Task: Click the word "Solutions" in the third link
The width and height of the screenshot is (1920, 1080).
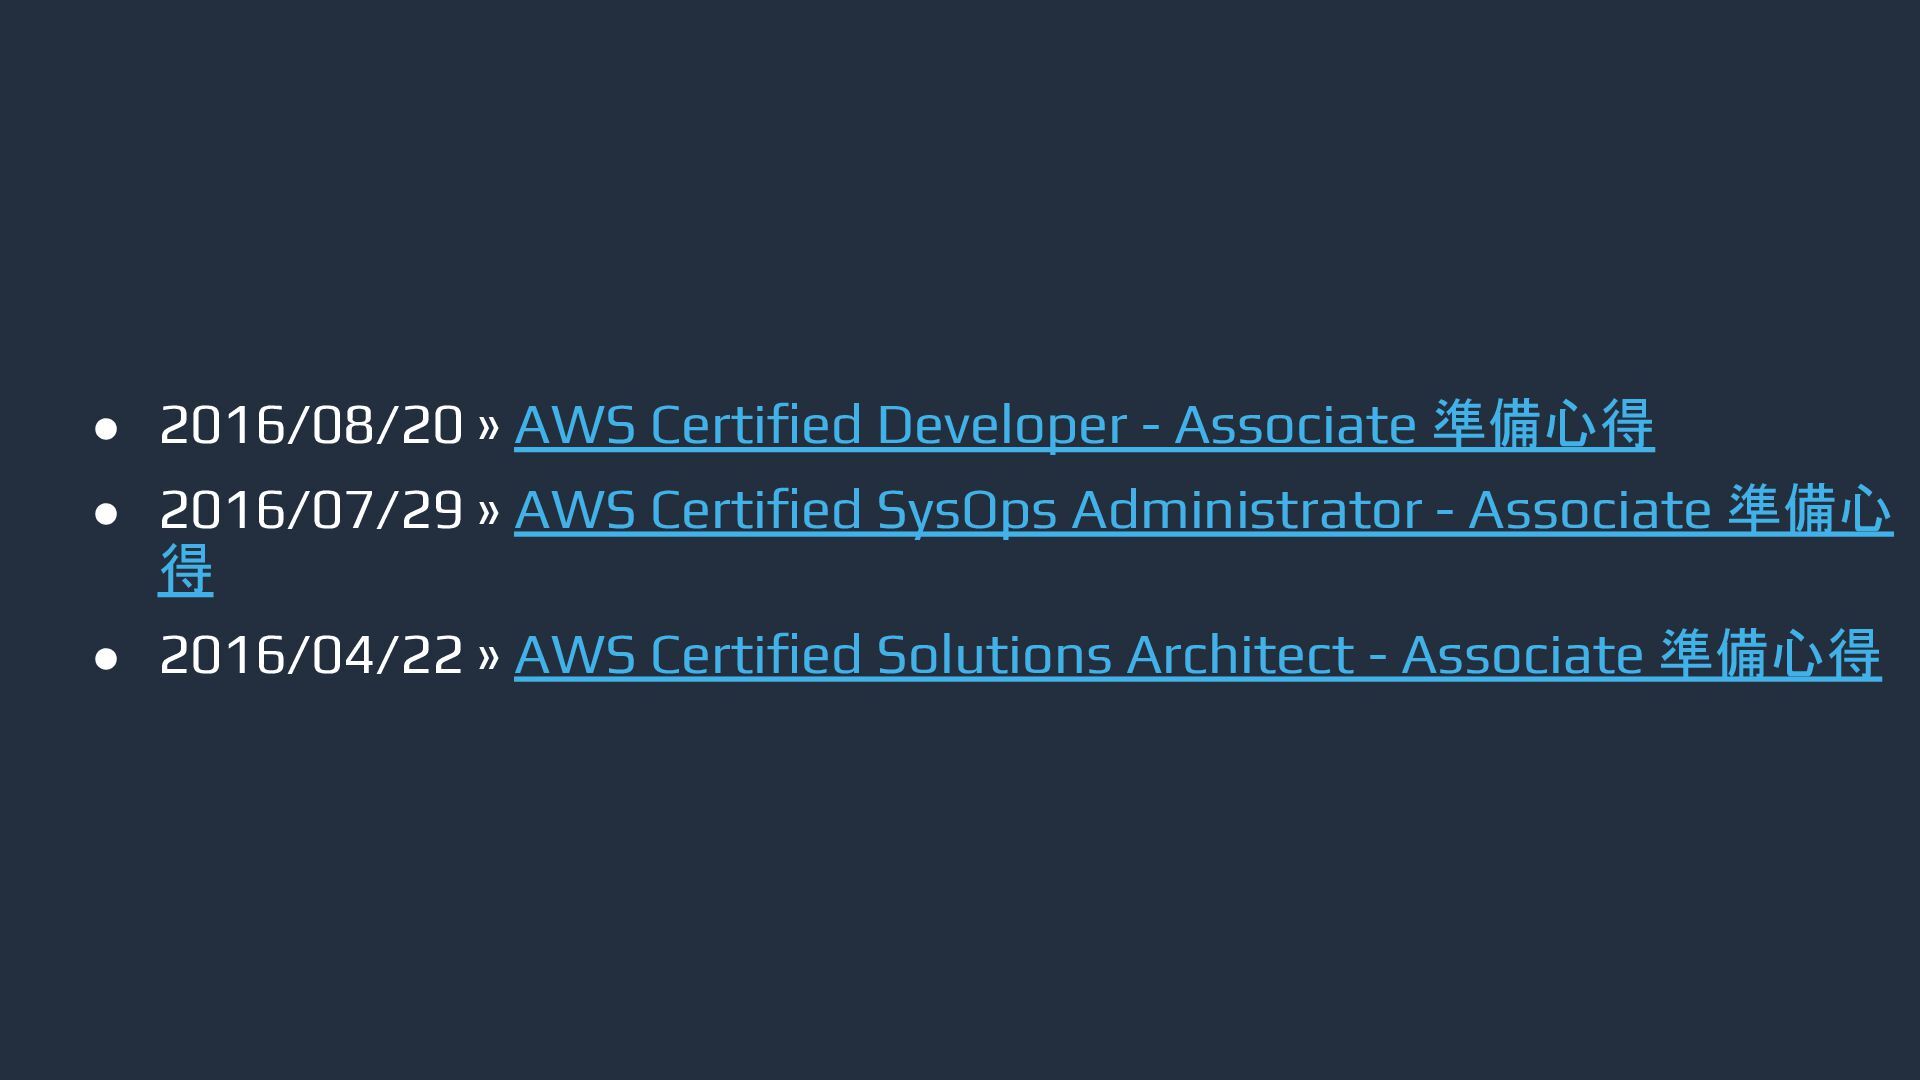Action: click(x=993, y=655)
